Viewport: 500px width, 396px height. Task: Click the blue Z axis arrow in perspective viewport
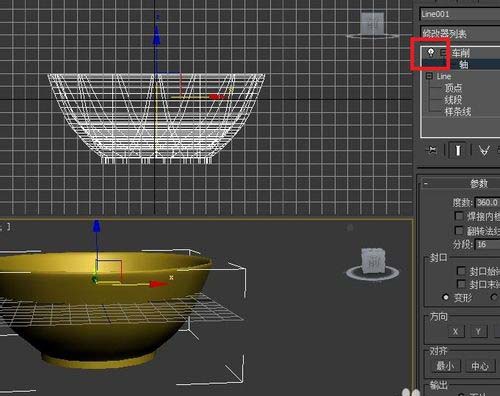point(97,226)
